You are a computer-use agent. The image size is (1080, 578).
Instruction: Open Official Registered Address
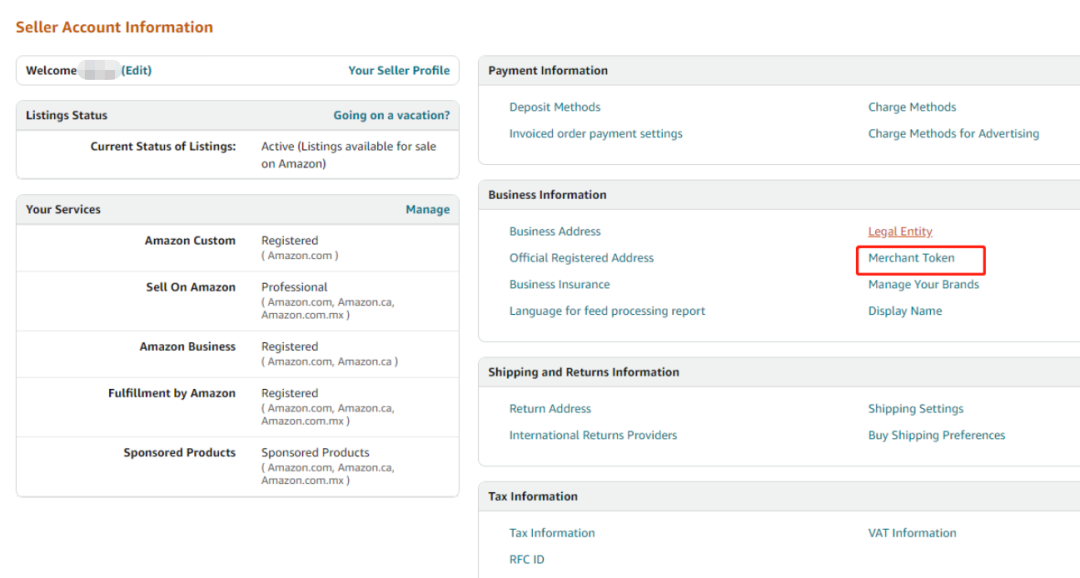[581, 258]
